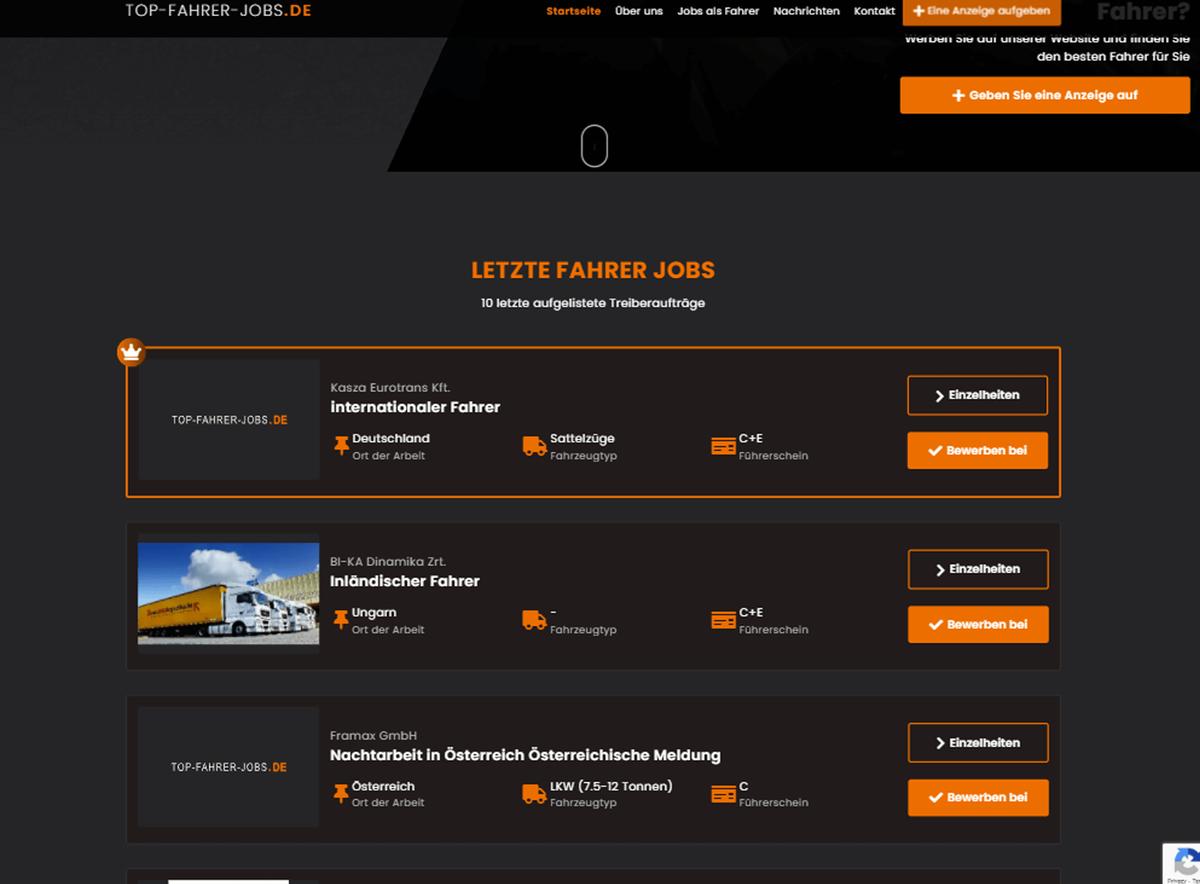Click the LKW (7.5-12 Tonnen) text
This screenshot has height=884, width=1200.
pos(611,786)
